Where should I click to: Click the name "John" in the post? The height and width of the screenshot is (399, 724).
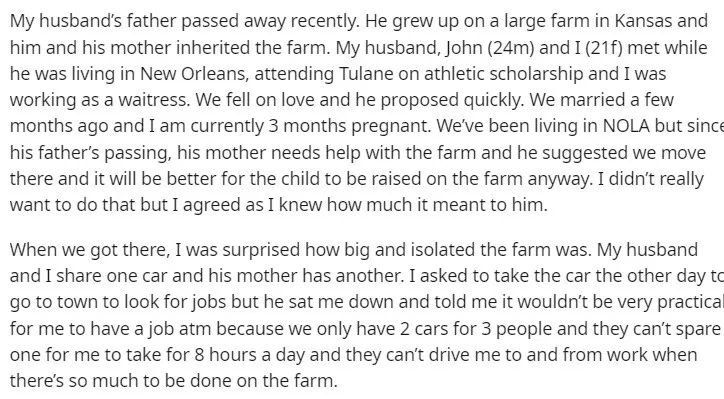pyautogui.click(x=463, y=48)
